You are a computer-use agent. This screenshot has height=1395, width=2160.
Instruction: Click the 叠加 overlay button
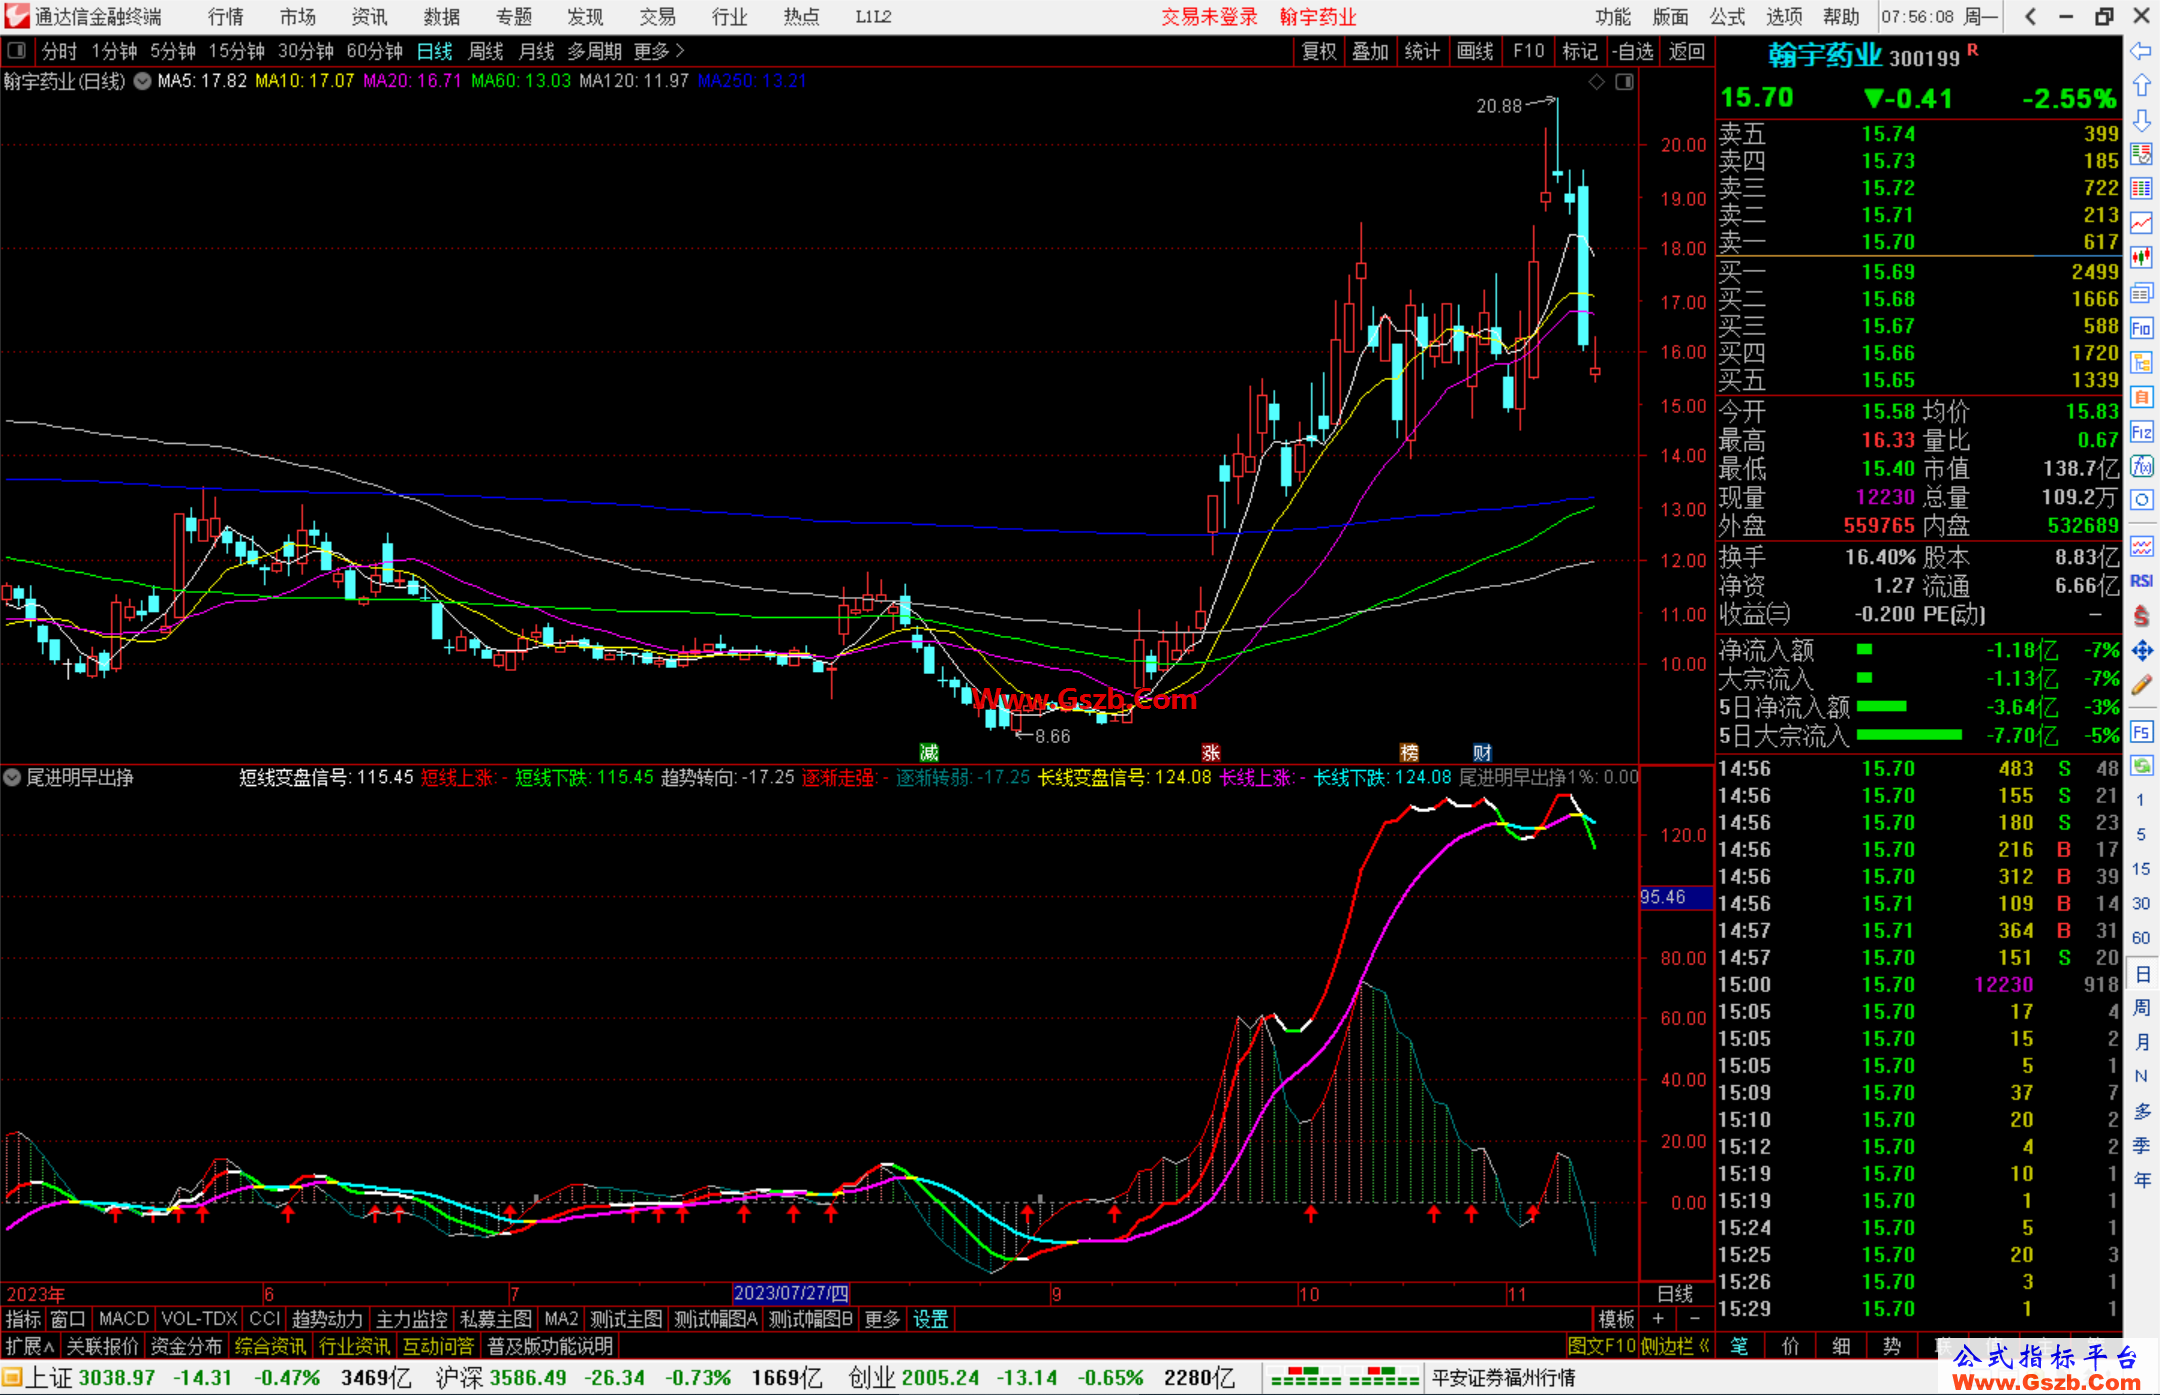(x=1370, y=51)
